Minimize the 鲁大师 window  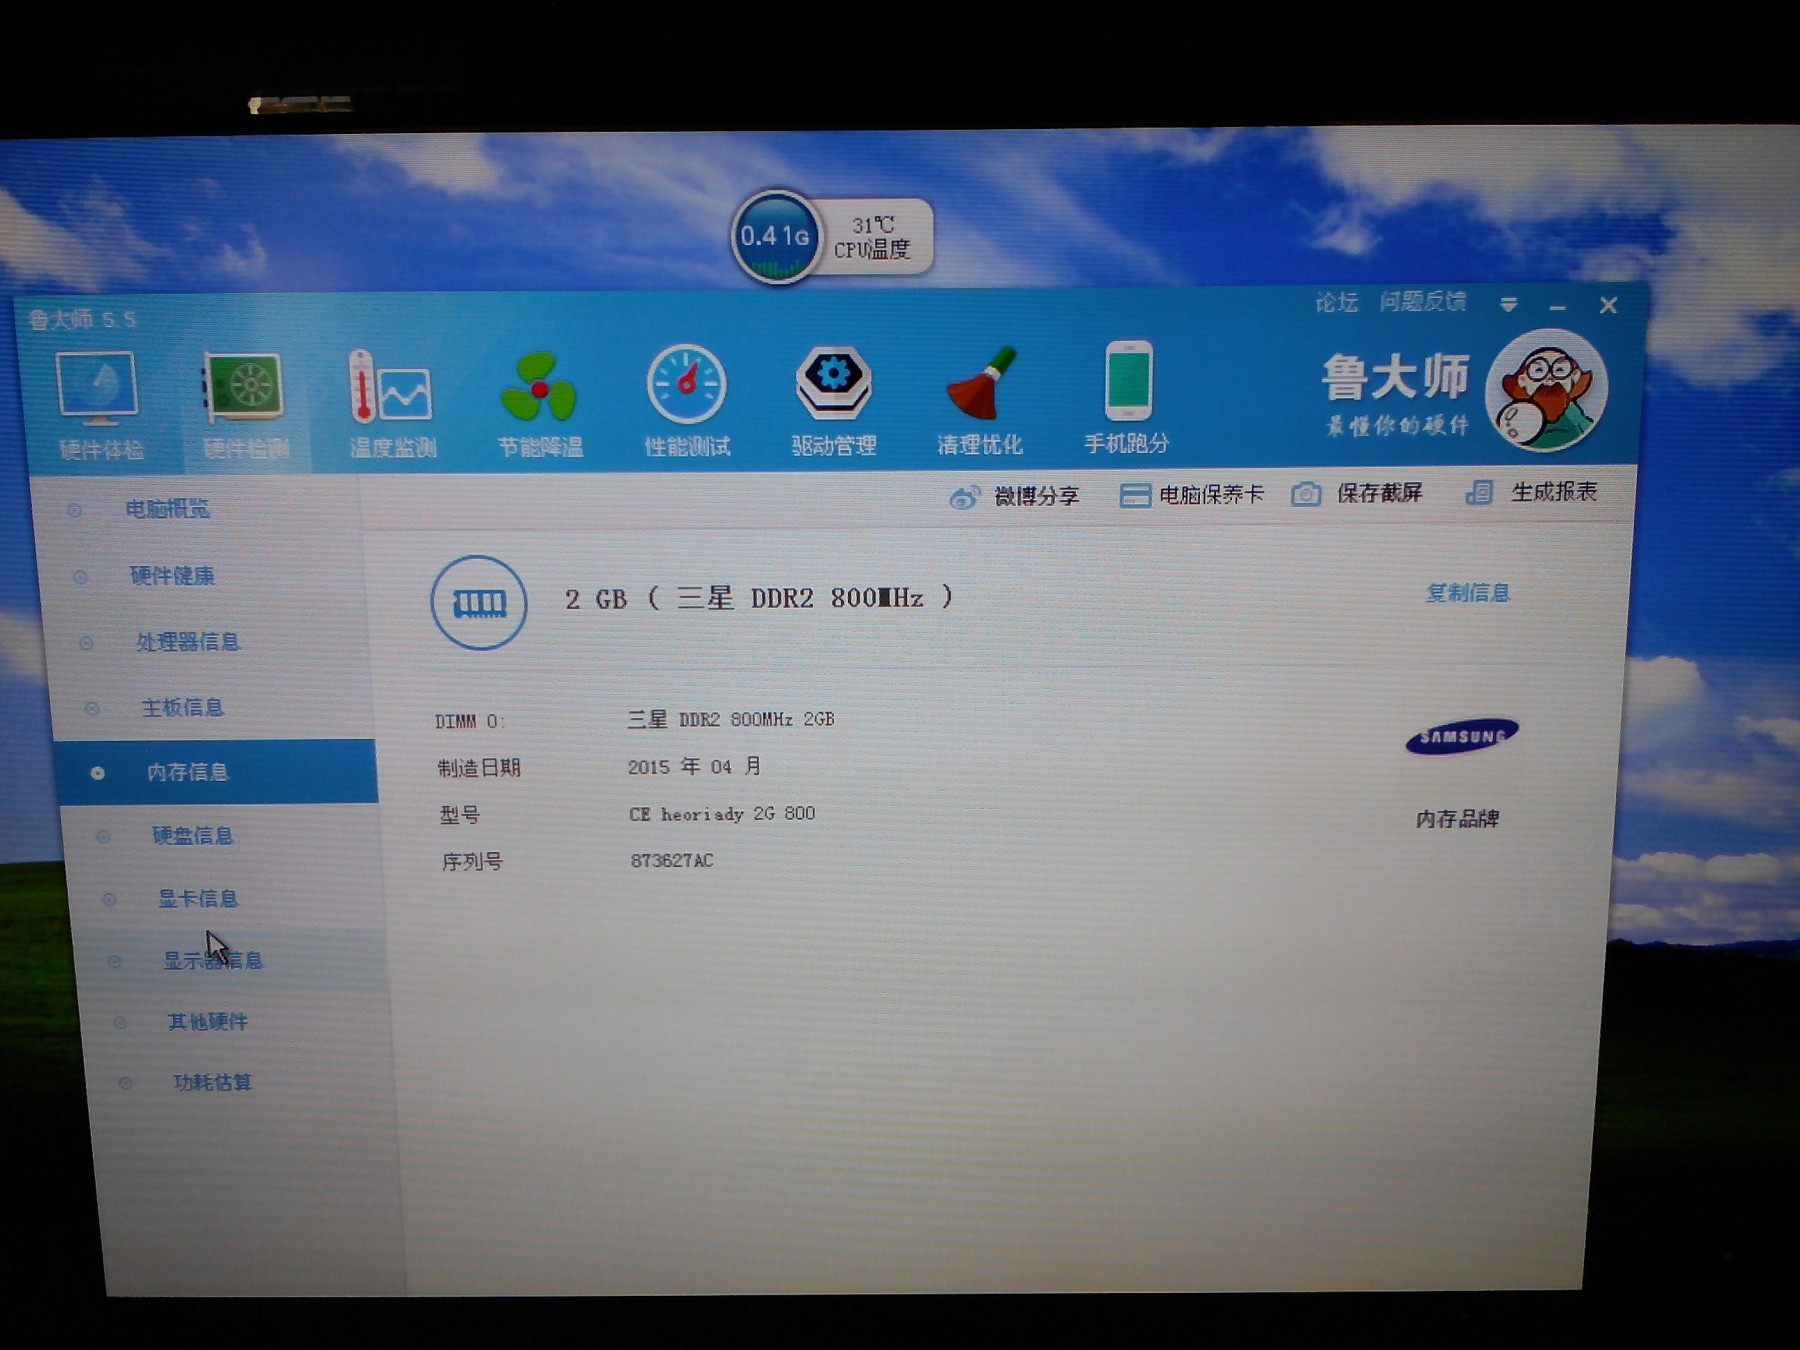[x=1557, y=306]
